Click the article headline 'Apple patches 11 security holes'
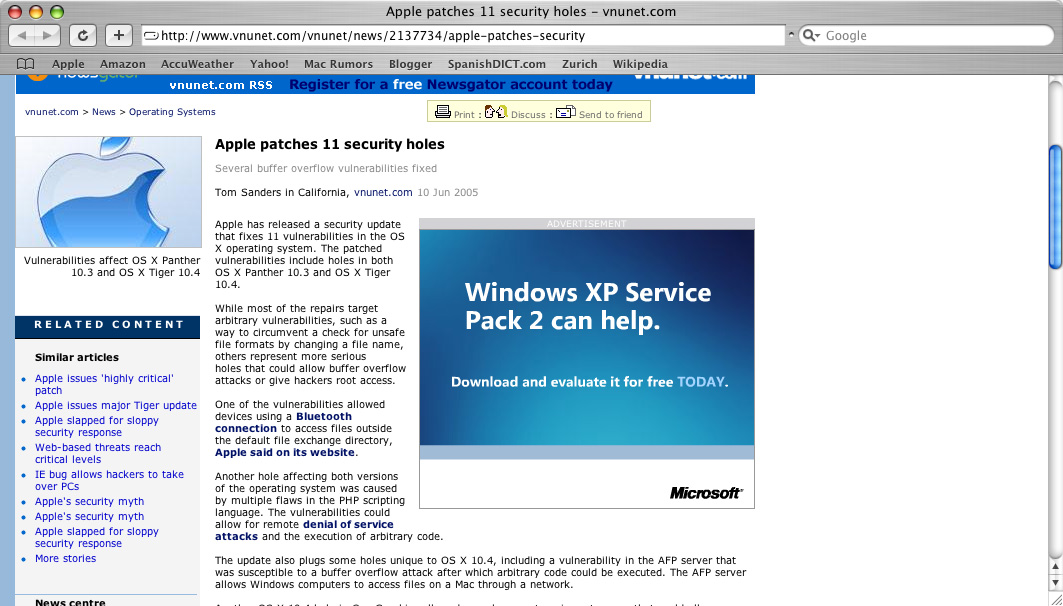 pos(329,144)
